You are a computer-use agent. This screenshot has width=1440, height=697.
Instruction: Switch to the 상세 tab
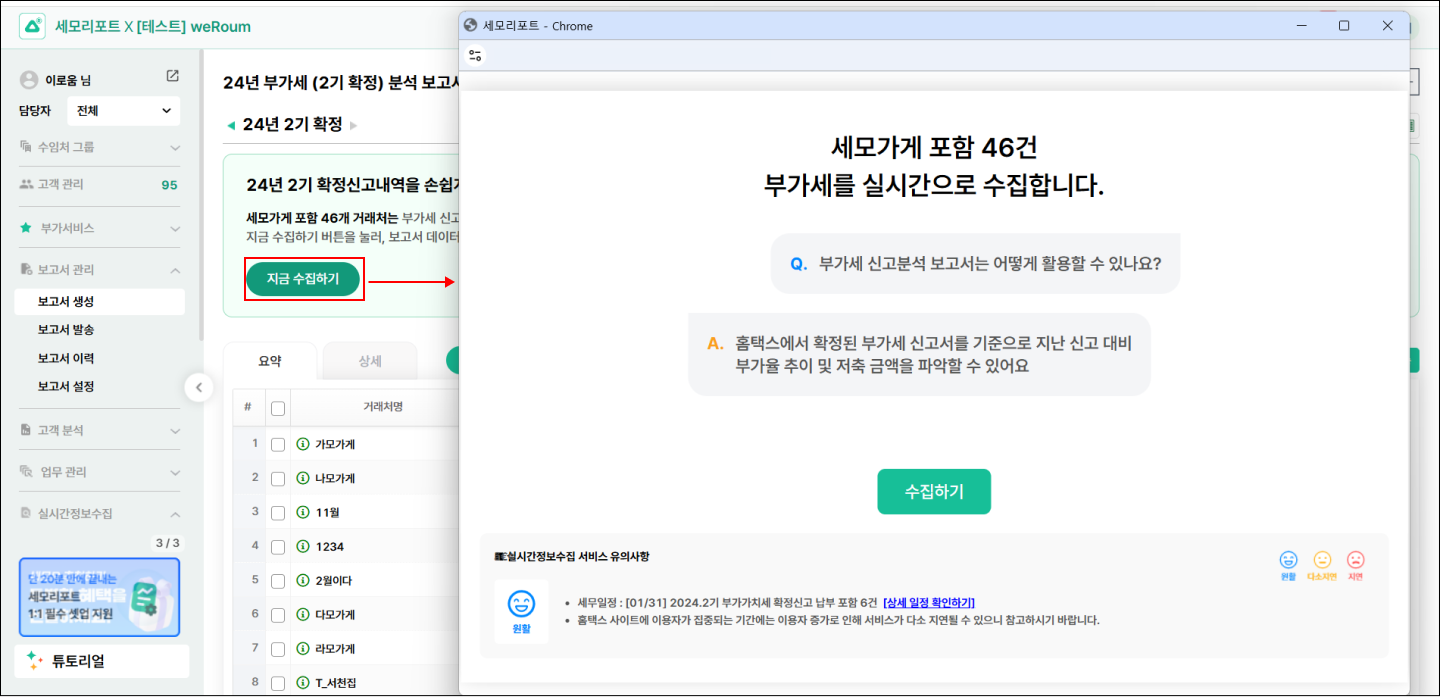click(370, 361)
